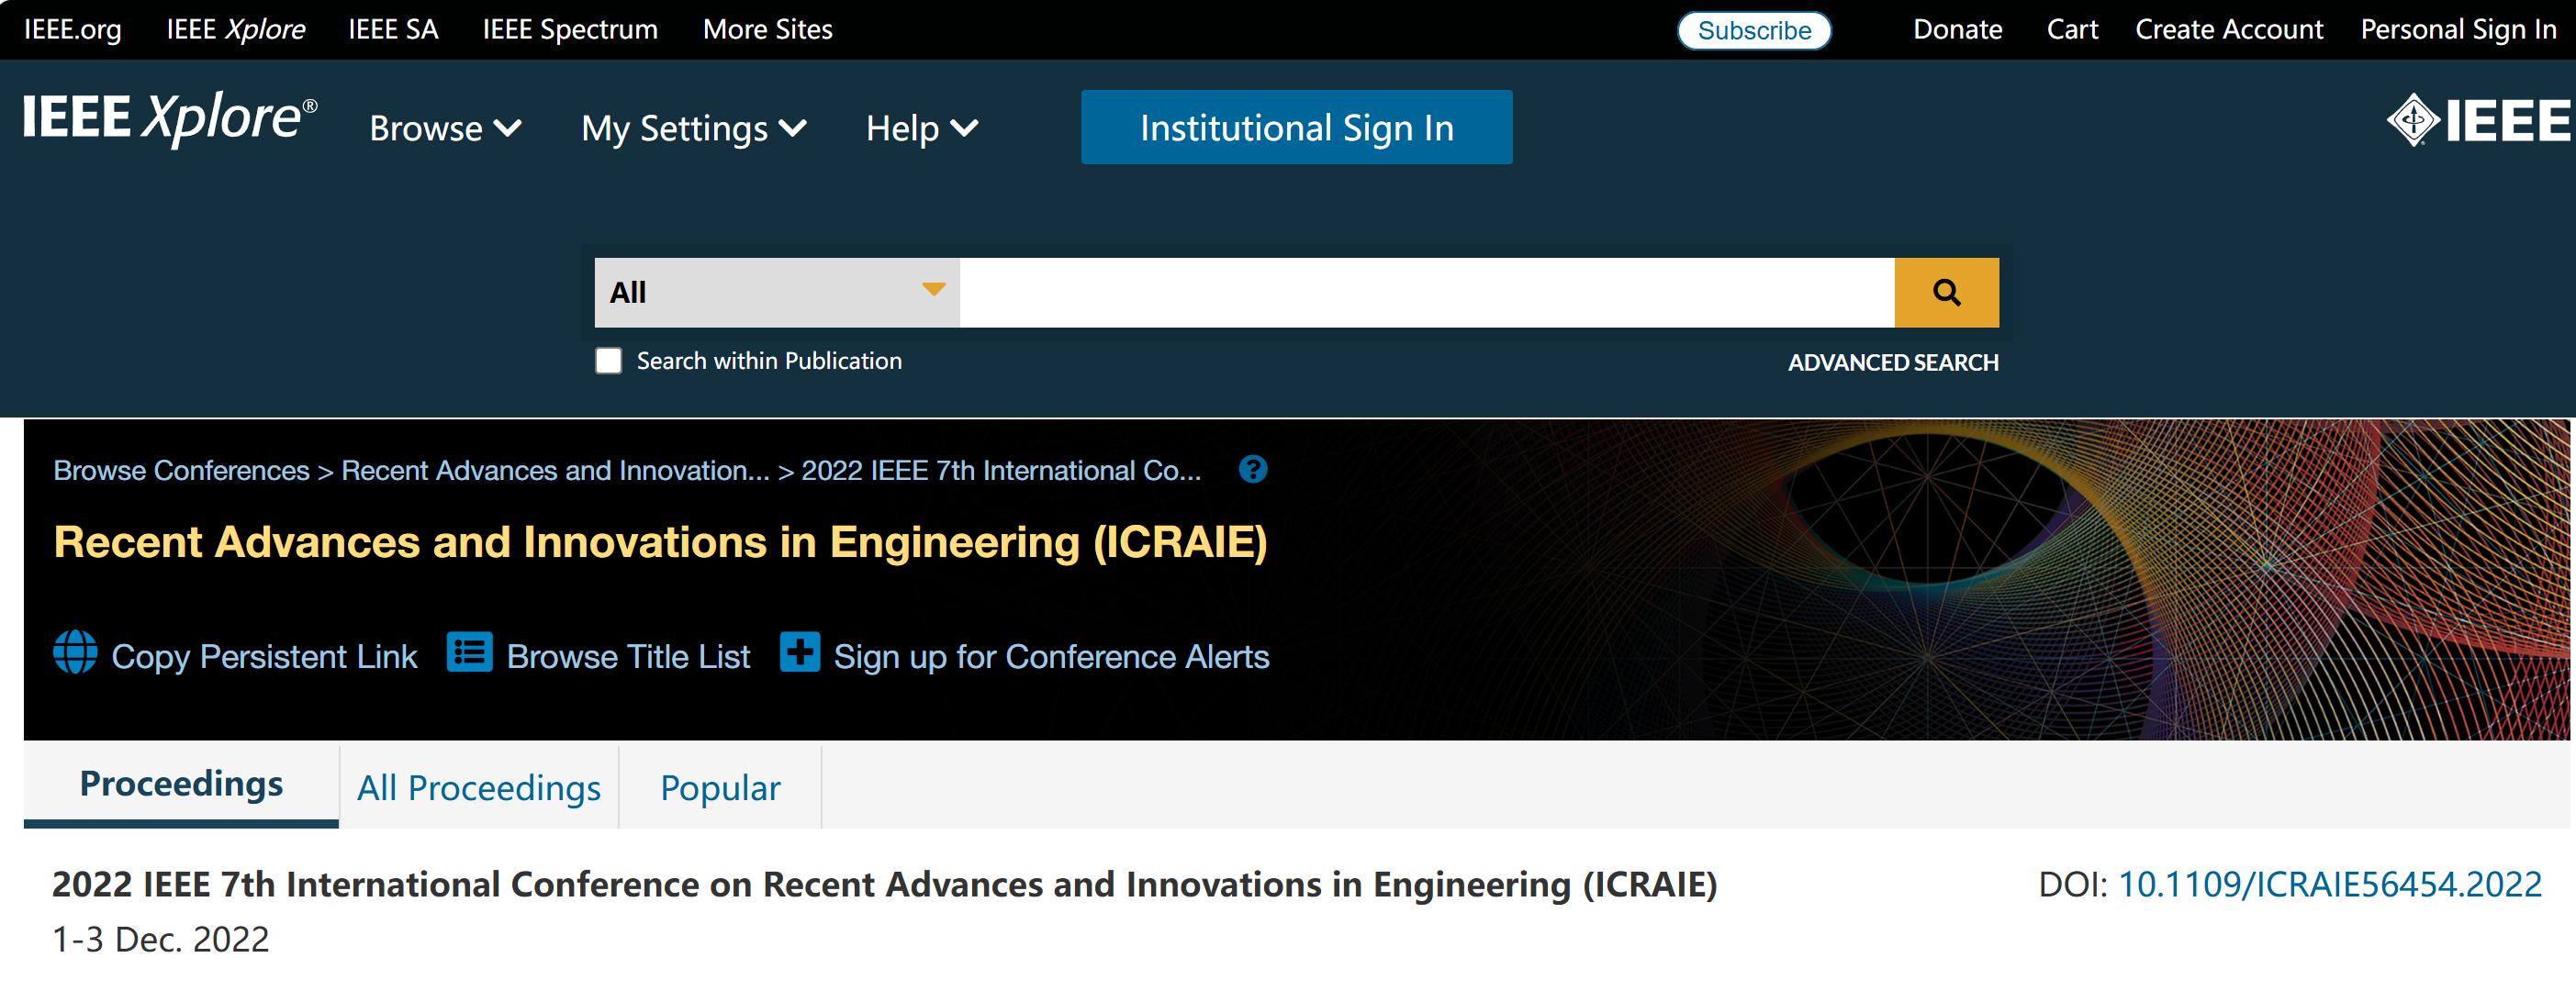This screenshot has height=991, width=2576.
Task: Click Recent Advances and Innovation breadcrumb
Action: (555, 470)
